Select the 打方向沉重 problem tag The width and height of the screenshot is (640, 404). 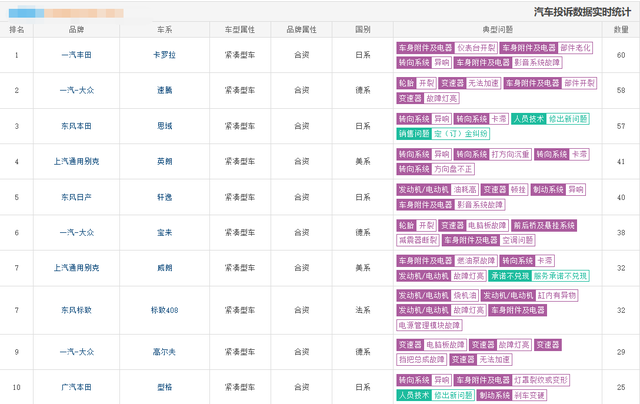pyautogui.click(x=510, y=154)
